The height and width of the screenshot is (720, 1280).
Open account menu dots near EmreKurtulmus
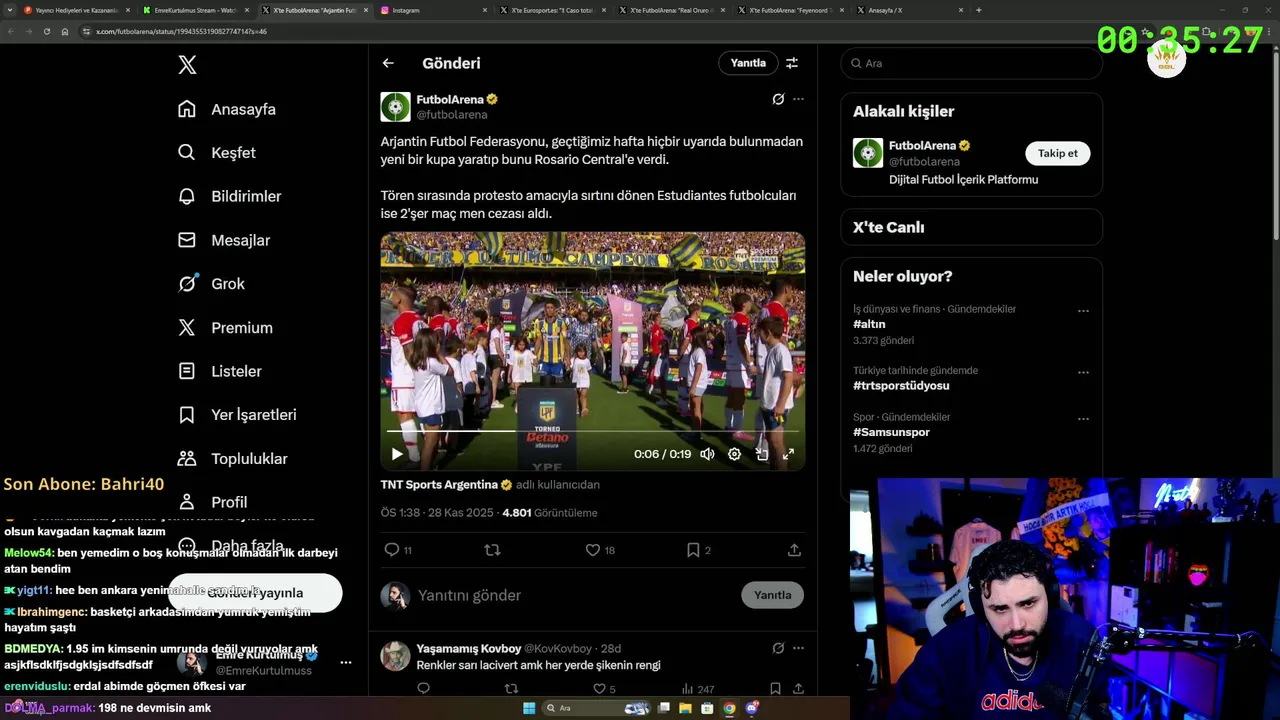(x=346, y=662)
